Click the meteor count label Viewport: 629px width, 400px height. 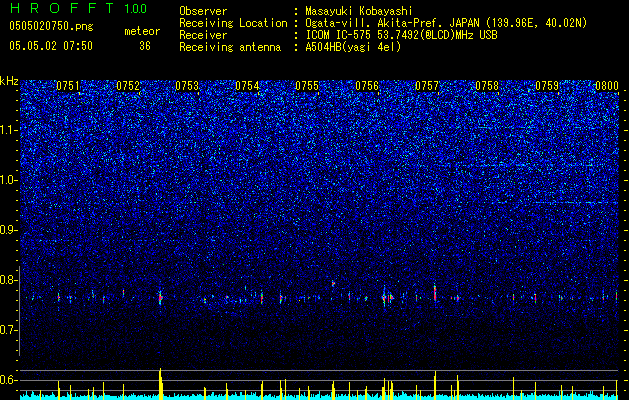pyautogui.click(x=142, y=31)
